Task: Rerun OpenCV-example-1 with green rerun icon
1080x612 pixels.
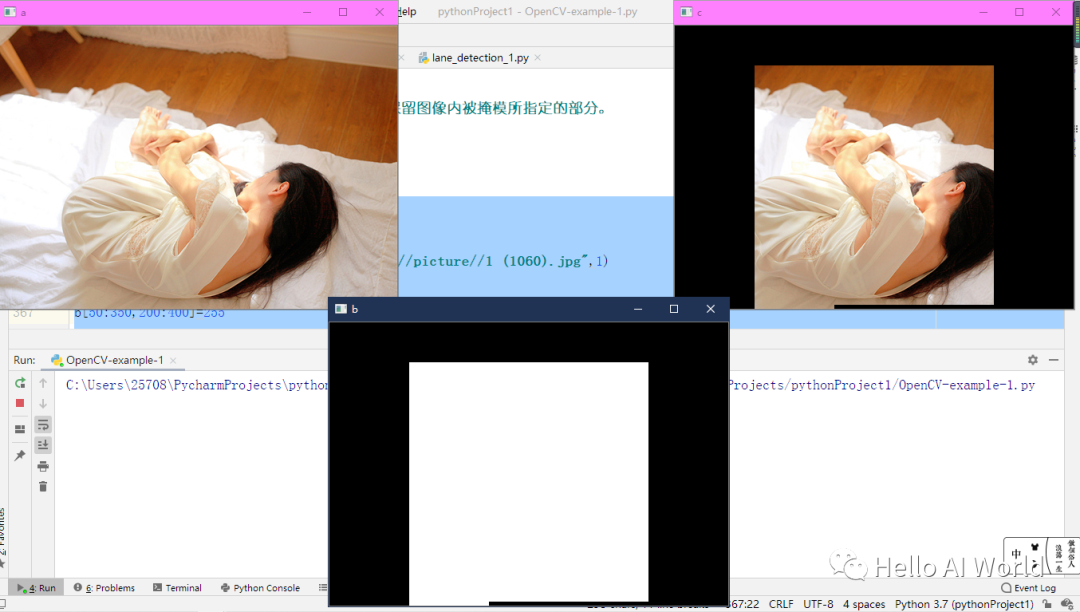Action: coord(20,383)
